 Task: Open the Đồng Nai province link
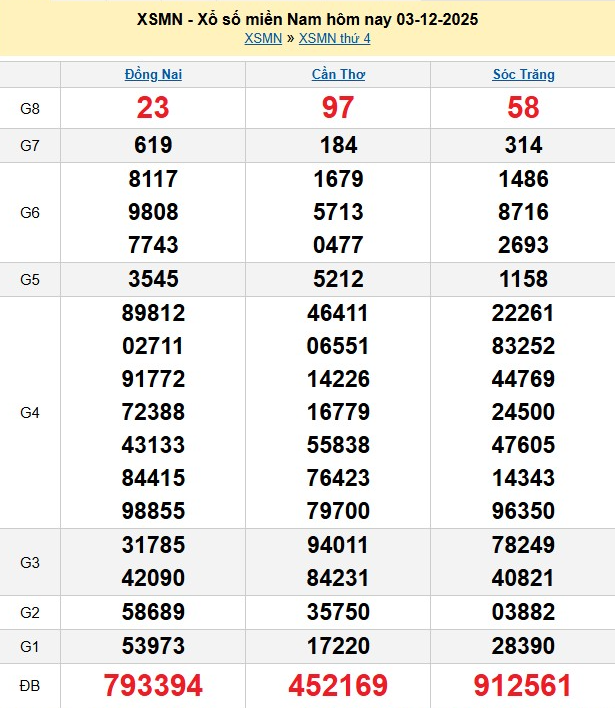click(x=153, y=74)
